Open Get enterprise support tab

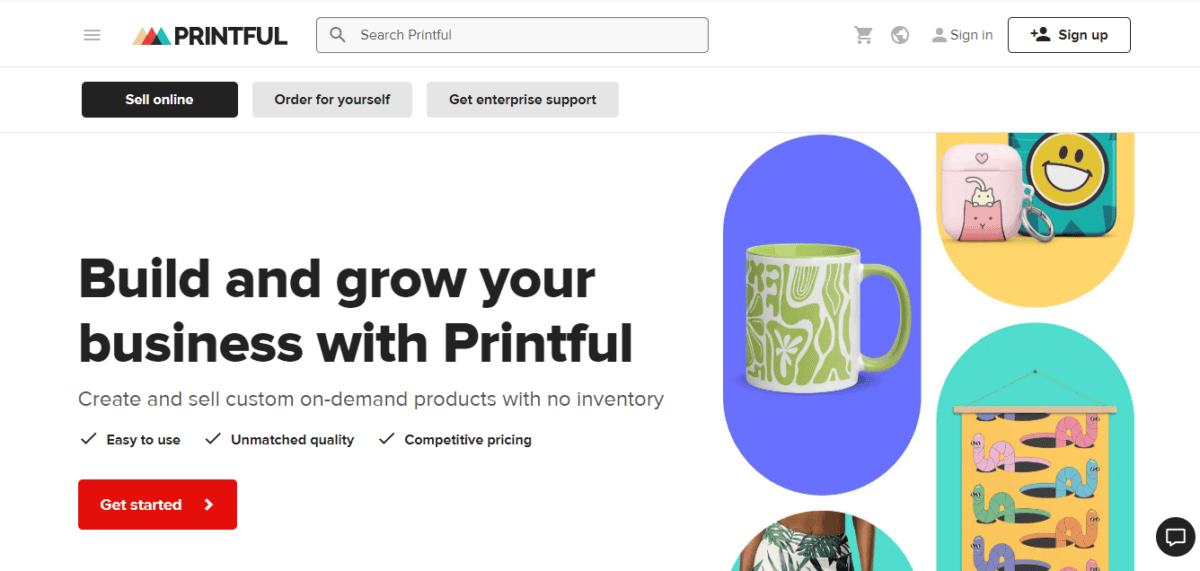522,100
